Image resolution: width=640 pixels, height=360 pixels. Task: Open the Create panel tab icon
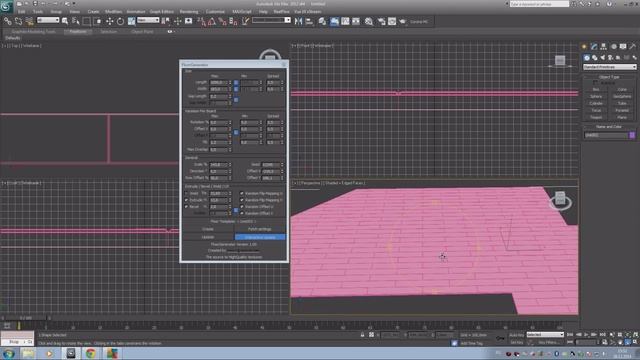(584, 47)
